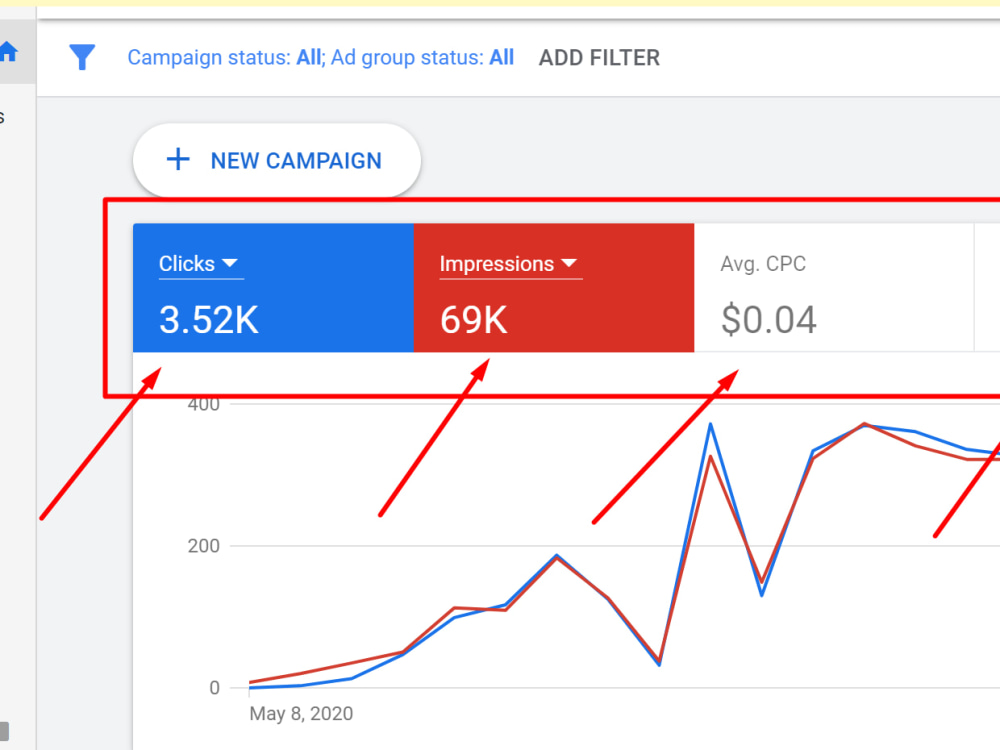The height and width of the screenshot is (750, 1000).
Task: Expand the Clicks metric dropdown arrow
Action: [230, 263]
